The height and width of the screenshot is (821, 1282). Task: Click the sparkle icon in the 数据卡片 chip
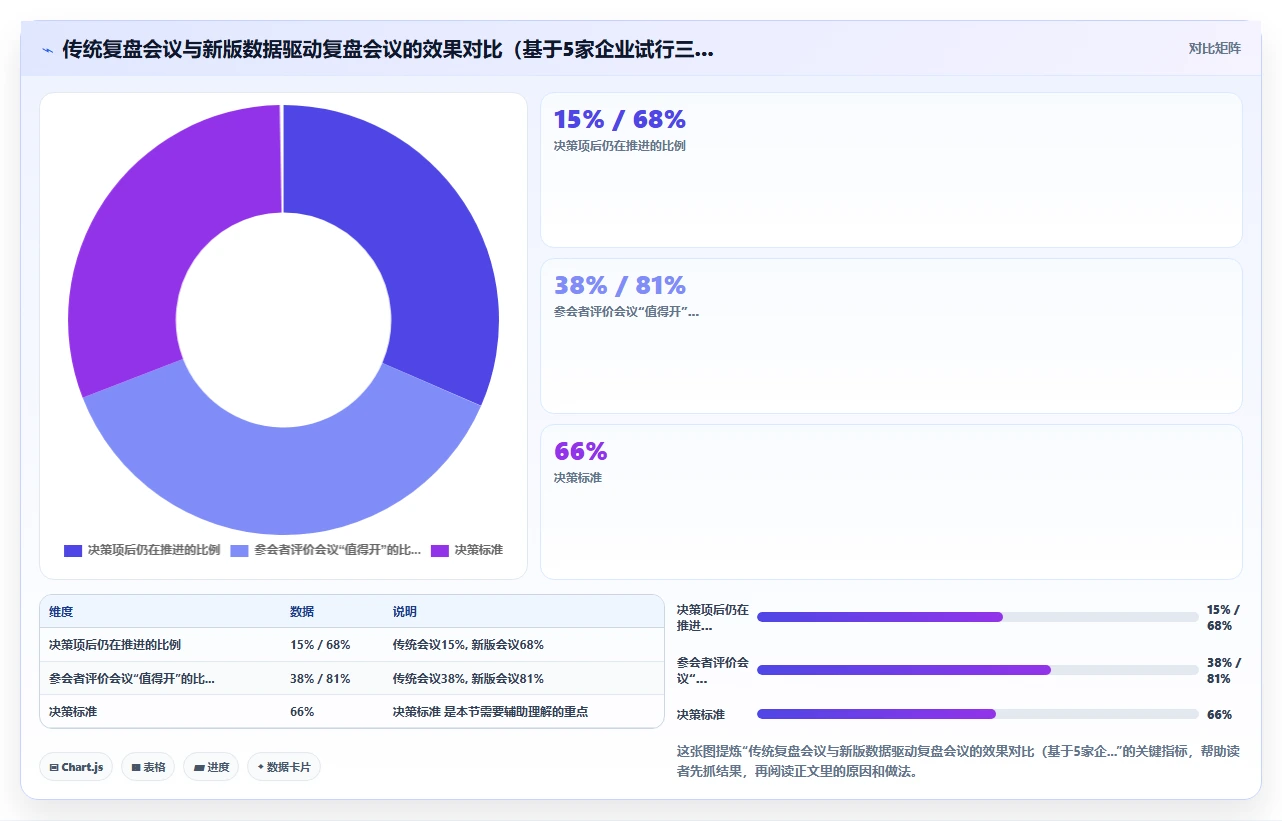pos(260,767)
